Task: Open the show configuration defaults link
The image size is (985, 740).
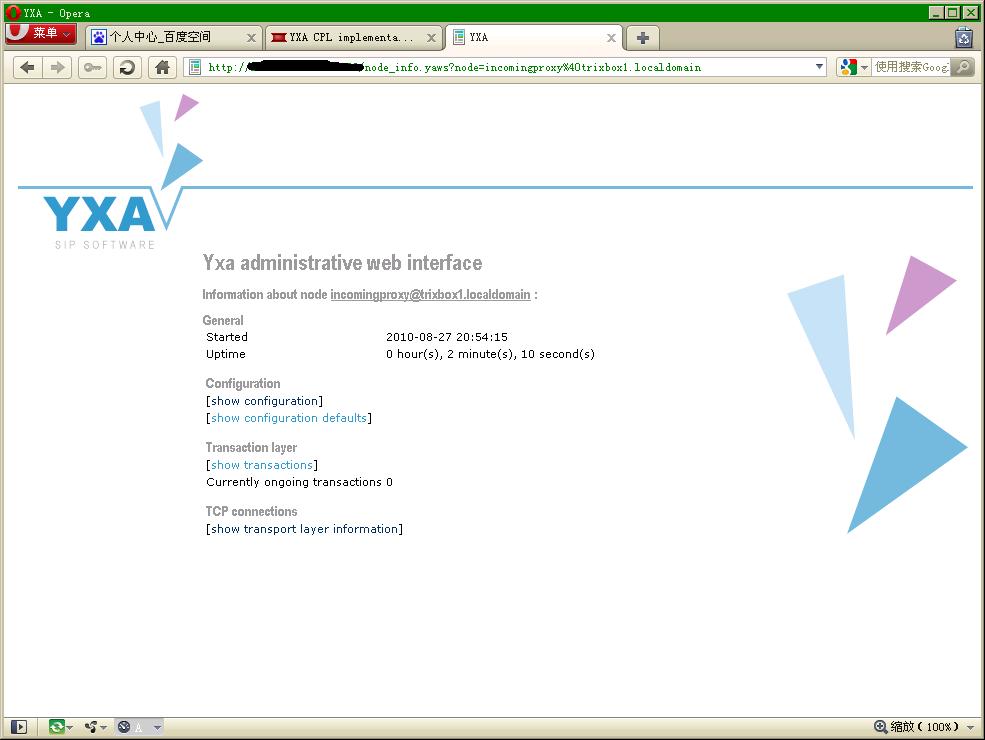Action: pos(288,418)
